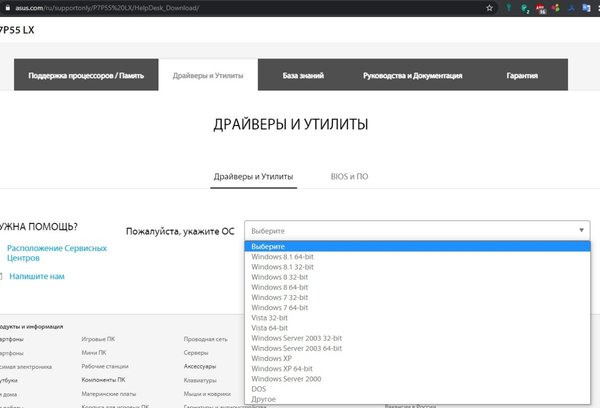The width and height of the screenshot is (600, 408).
Task: Select the Драйверы и Утилиты top tab
Action: pos(208,75)
